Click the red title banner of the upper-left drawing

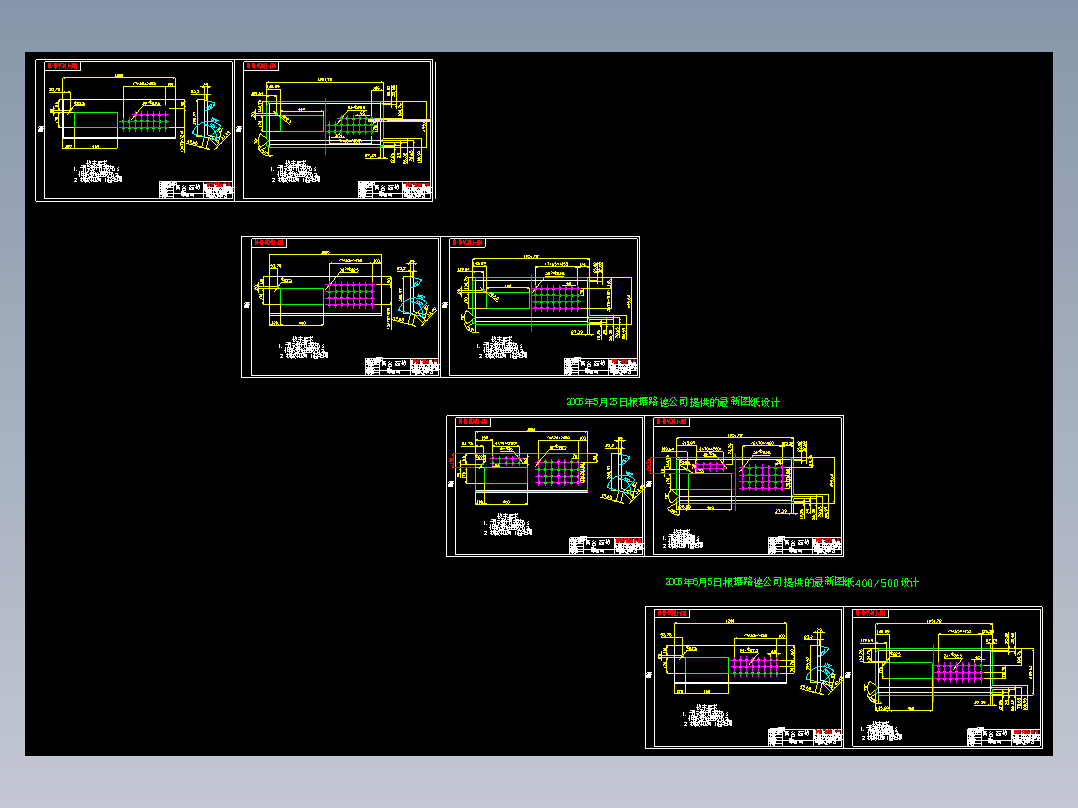click(63, 66)
